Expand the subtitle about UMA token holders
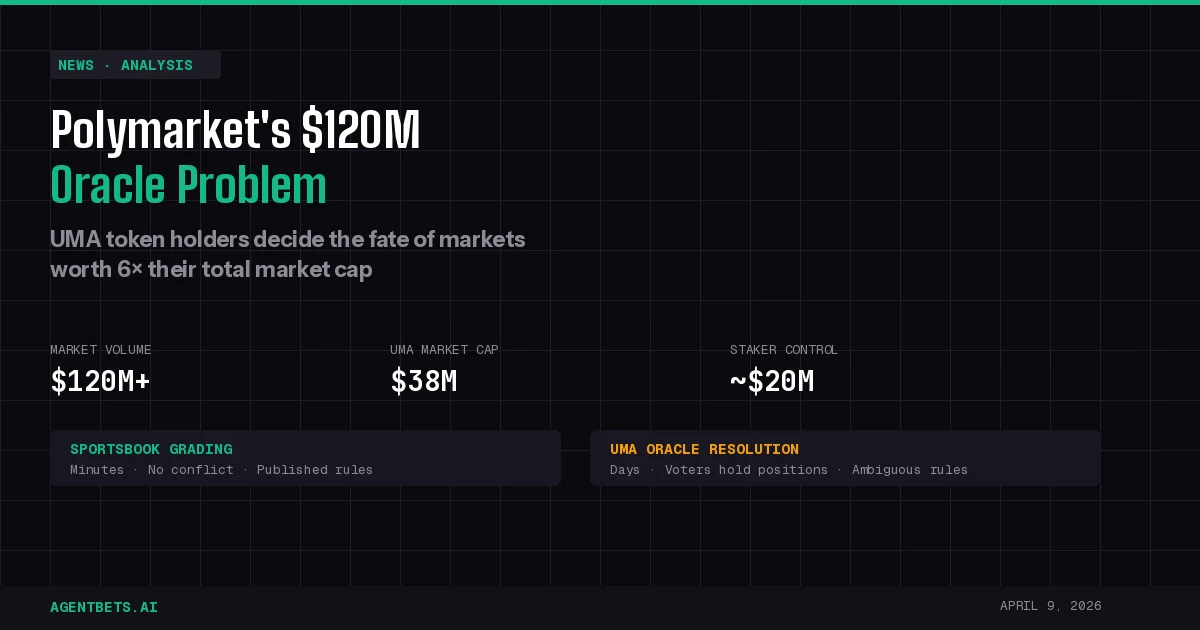Image resolution: width=1200 pixels, height=630 pixels. tap(287, 254)
